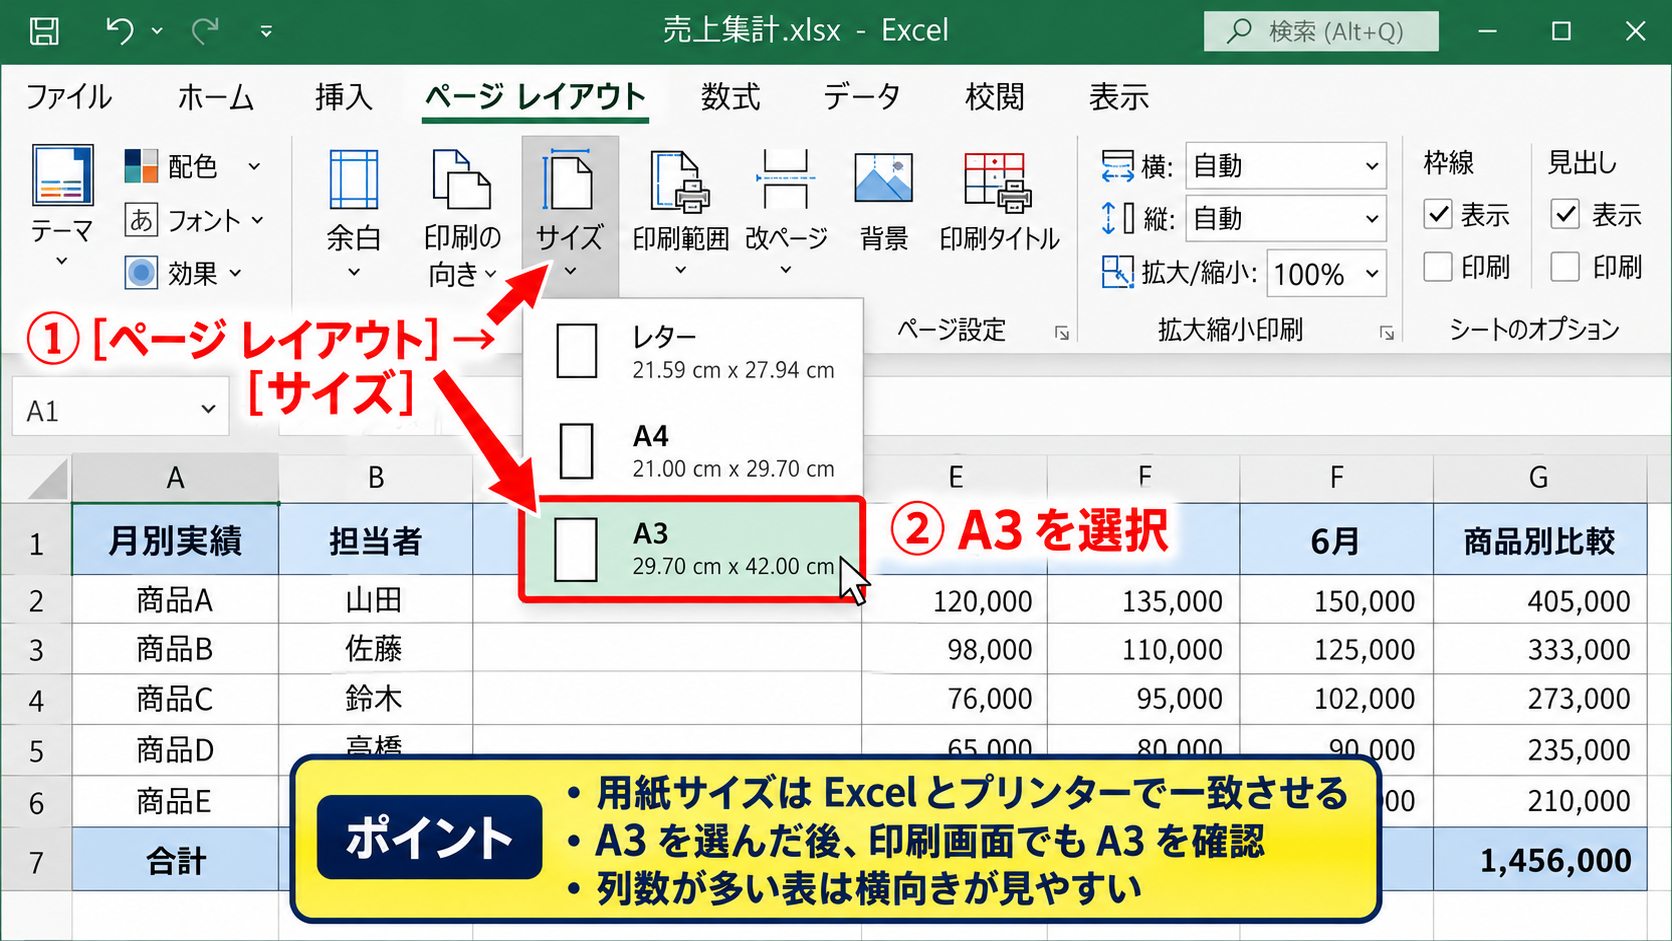Click the 商品別比較 header cell
The width and height of the screenshot is (1672, 941).
(1540, 540)
